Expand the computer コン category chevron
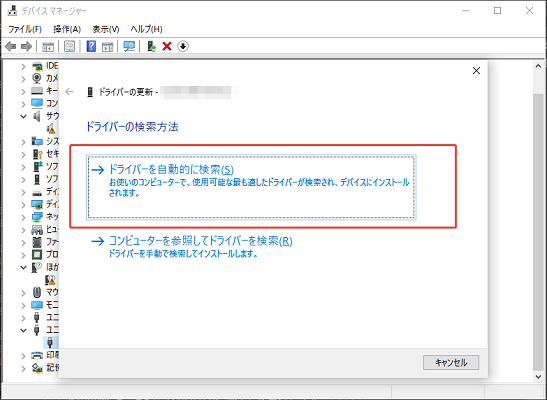The image size is (547, 400). tap(23, 104)
